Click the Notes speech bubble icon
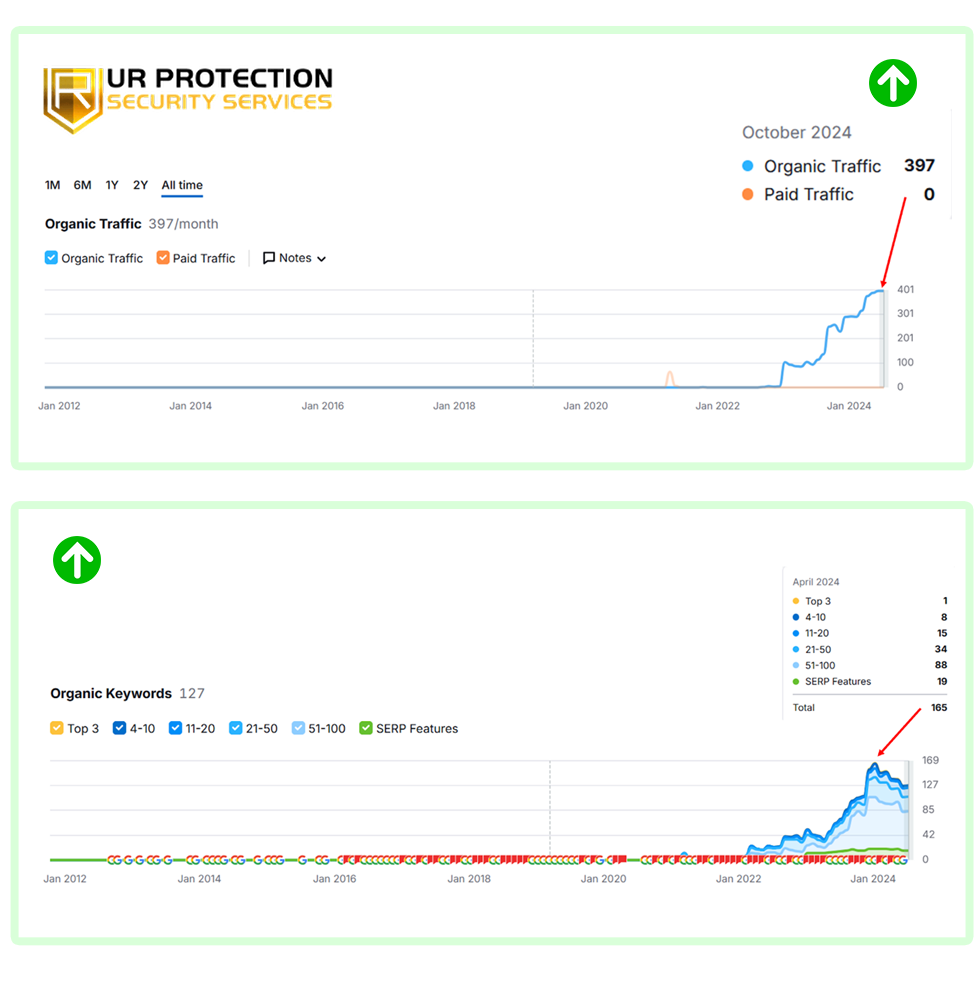This screenshot has width=979, height=1000. (x=269, y=258)
